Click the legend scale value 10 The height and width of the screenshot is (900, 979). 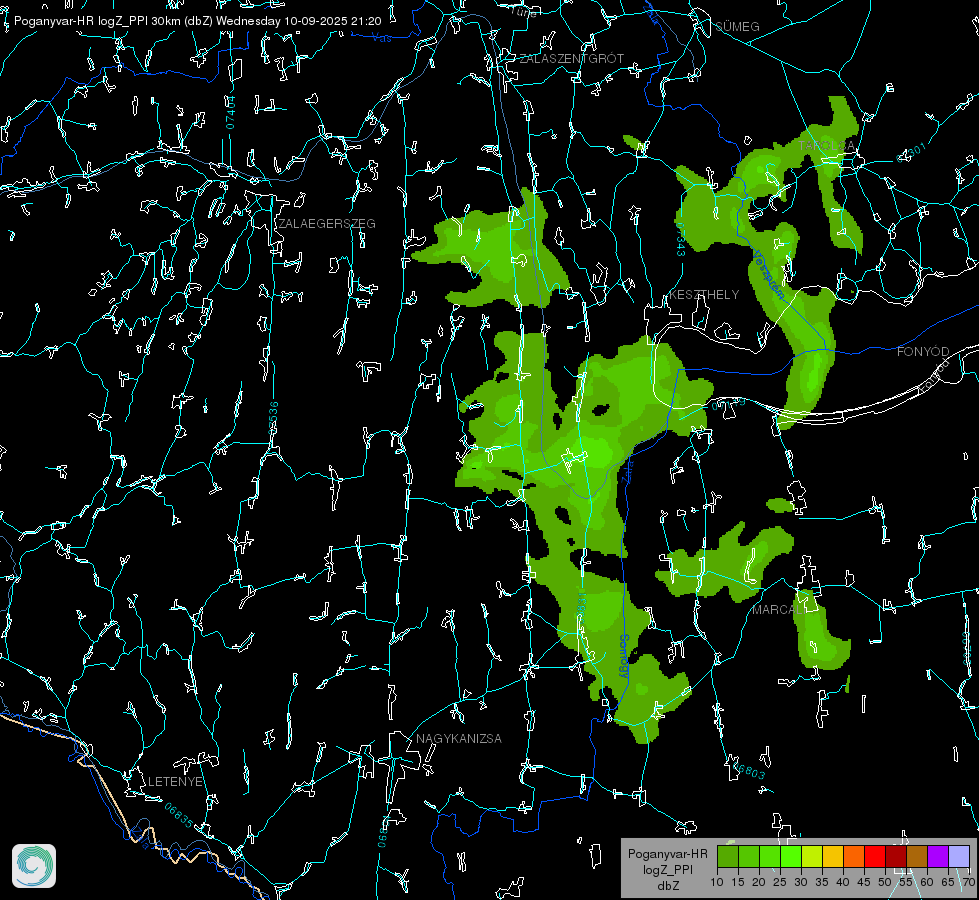point(717,882)
